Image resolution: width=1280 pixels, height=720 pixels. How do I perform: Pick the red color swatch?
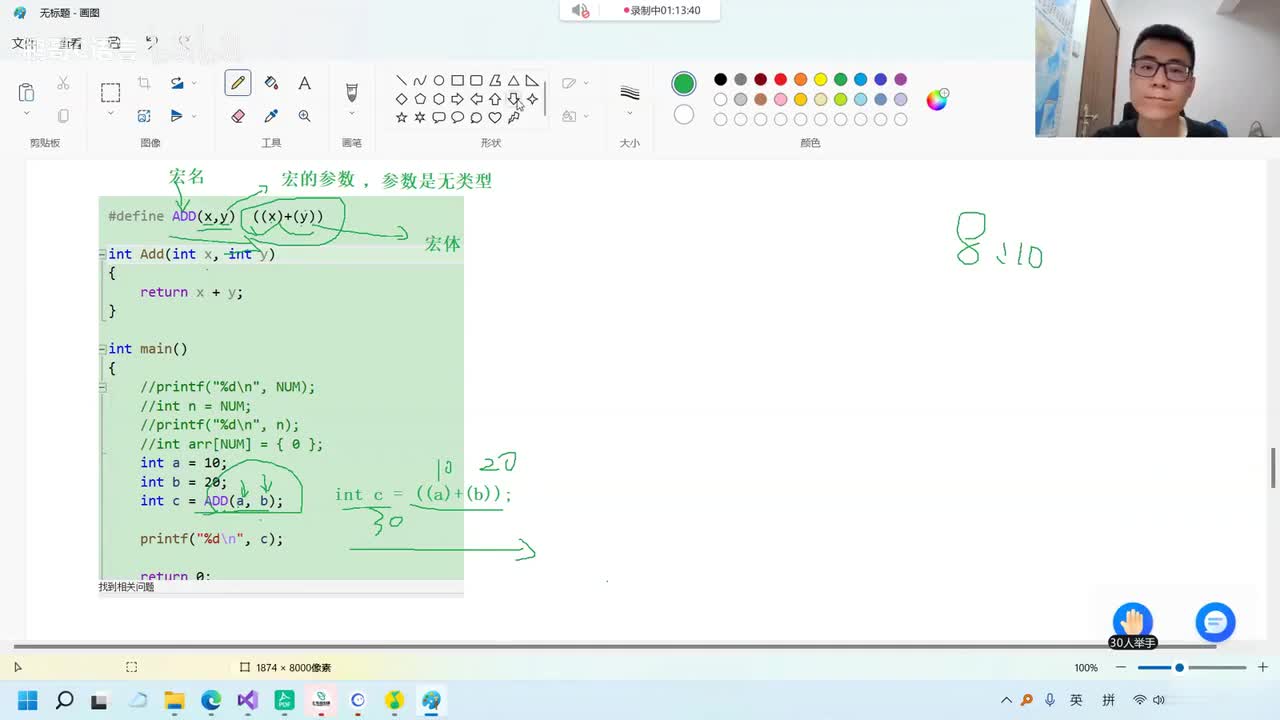coord(780,80)
